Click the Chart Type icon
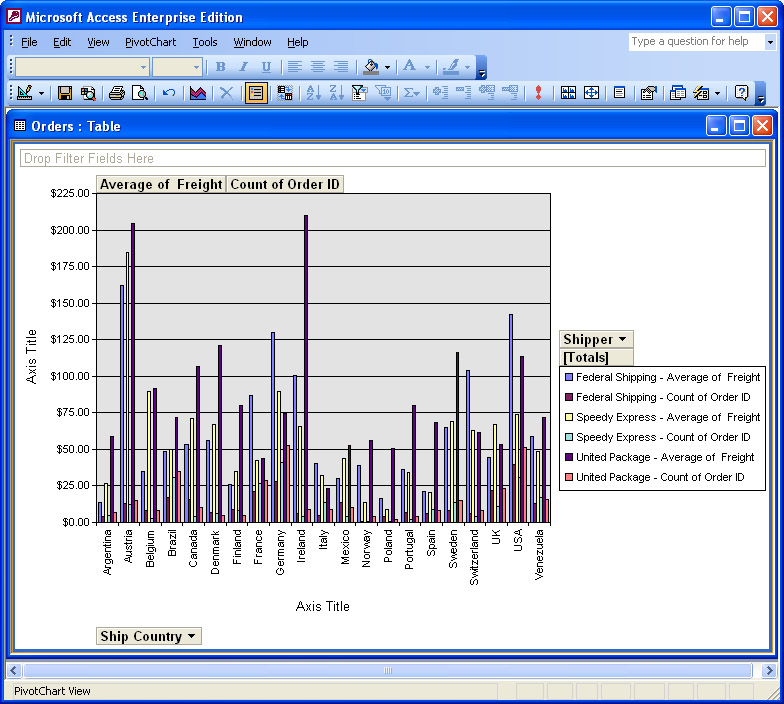The image size is (784, 704). pyautogui.click(x=198, y=93)
